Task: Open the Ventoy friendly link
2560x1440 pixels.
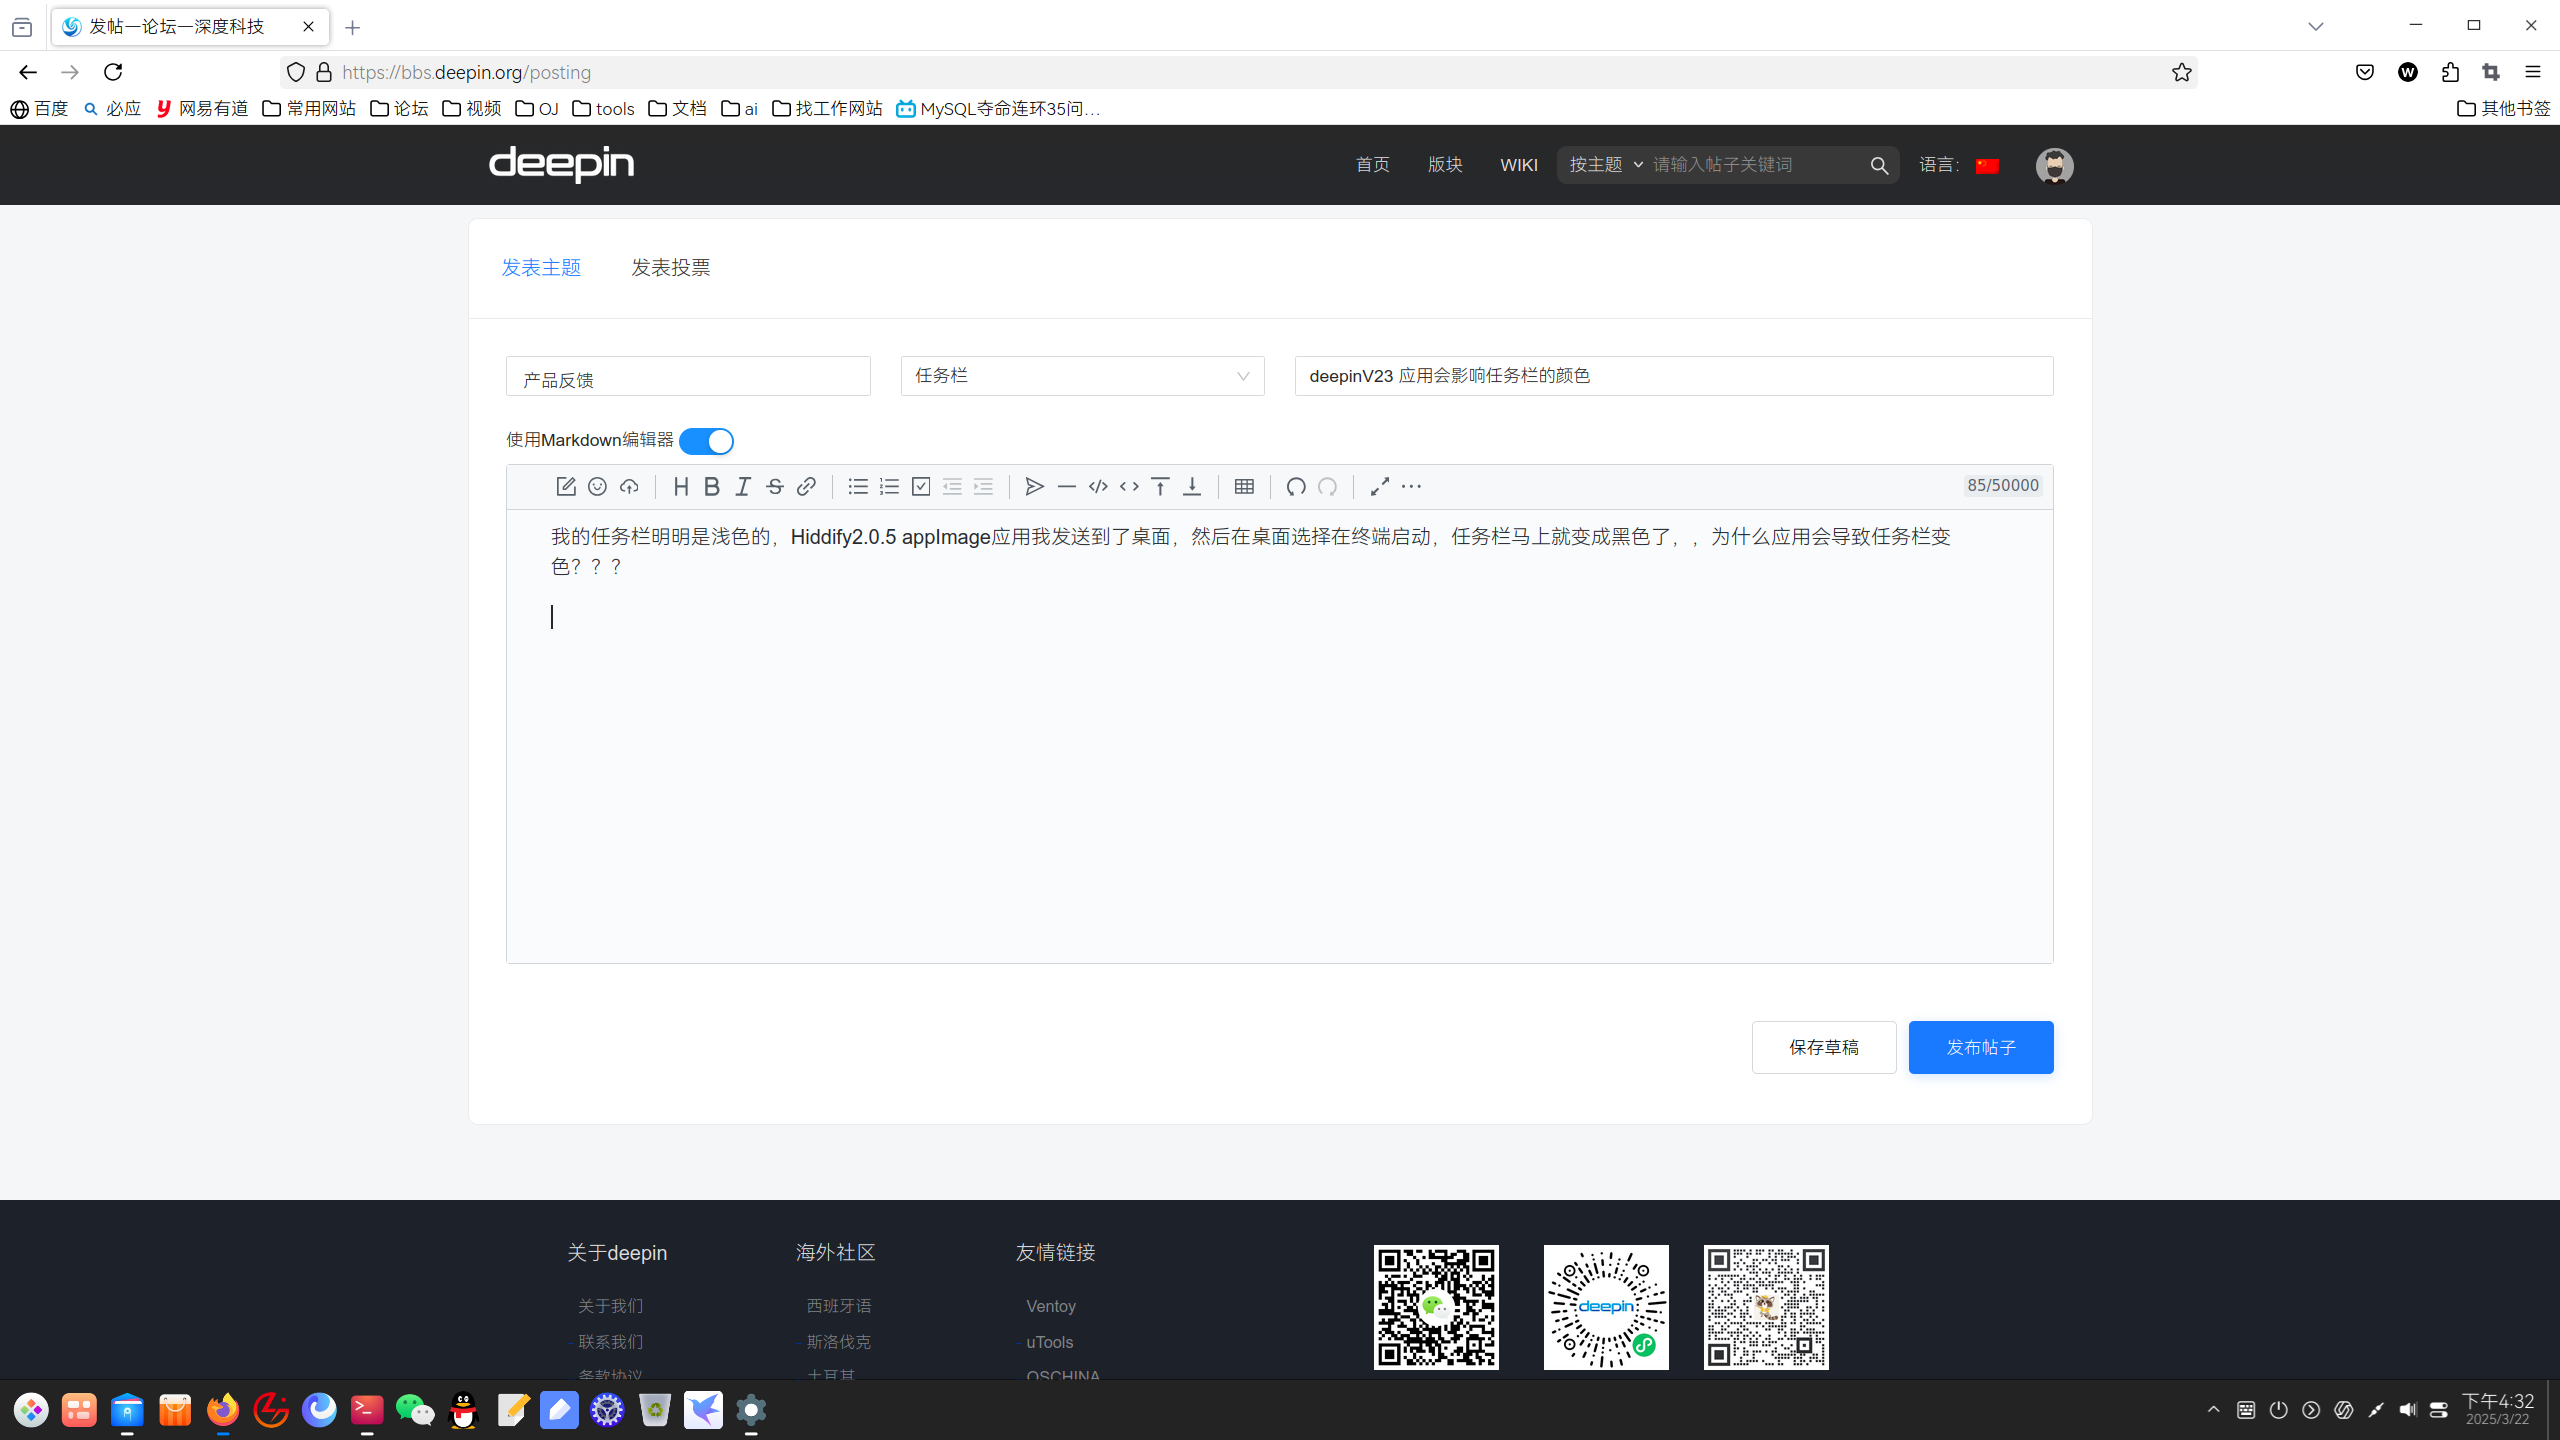Action: [1051, 1306]
